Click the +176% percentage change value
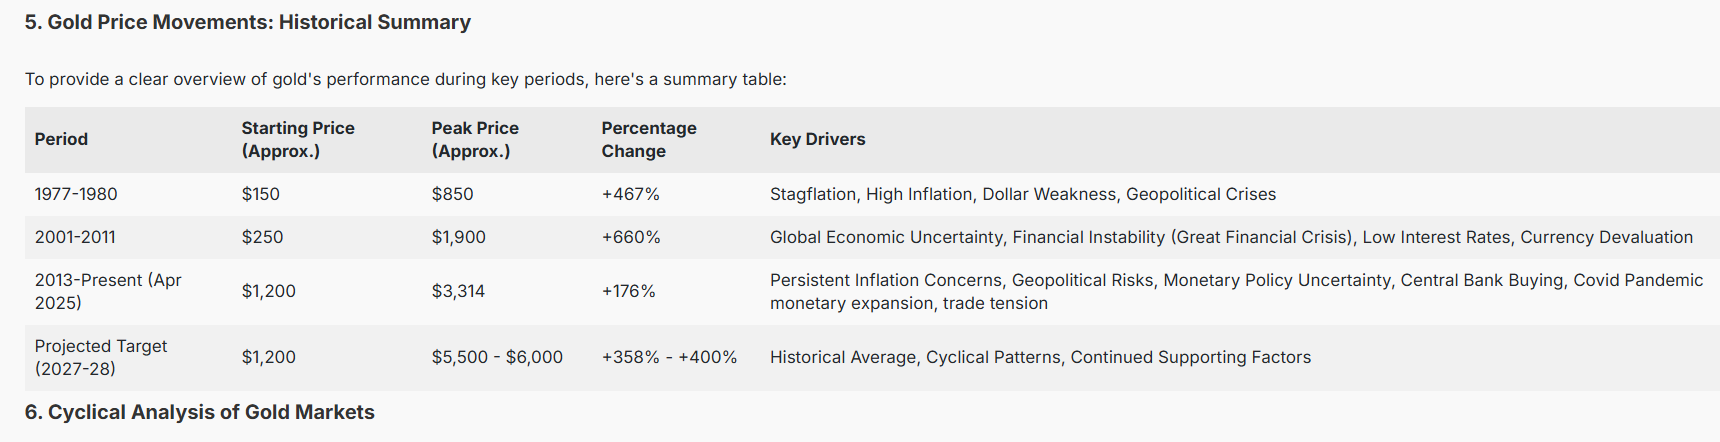The height and width of the screenshot is (442, 1720). 628,291
